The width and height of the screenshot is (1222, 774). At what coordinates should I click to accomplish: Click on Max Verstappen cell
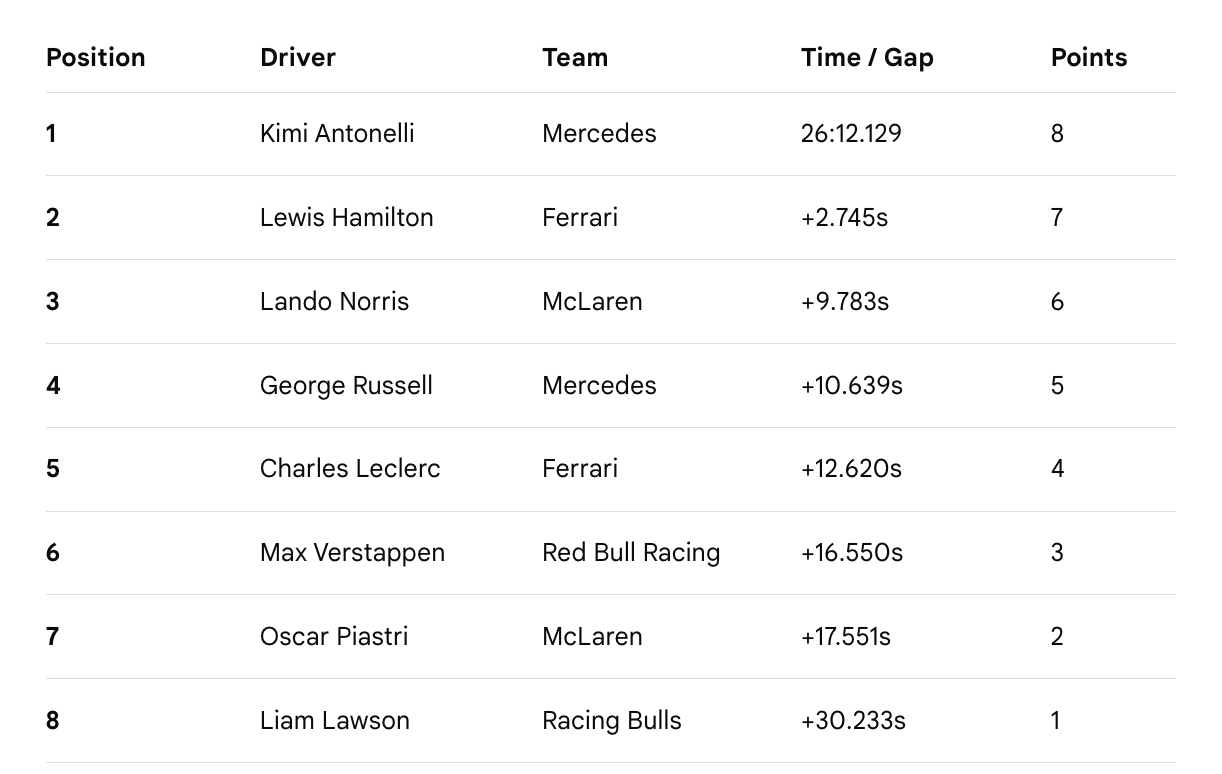point(352,553)
